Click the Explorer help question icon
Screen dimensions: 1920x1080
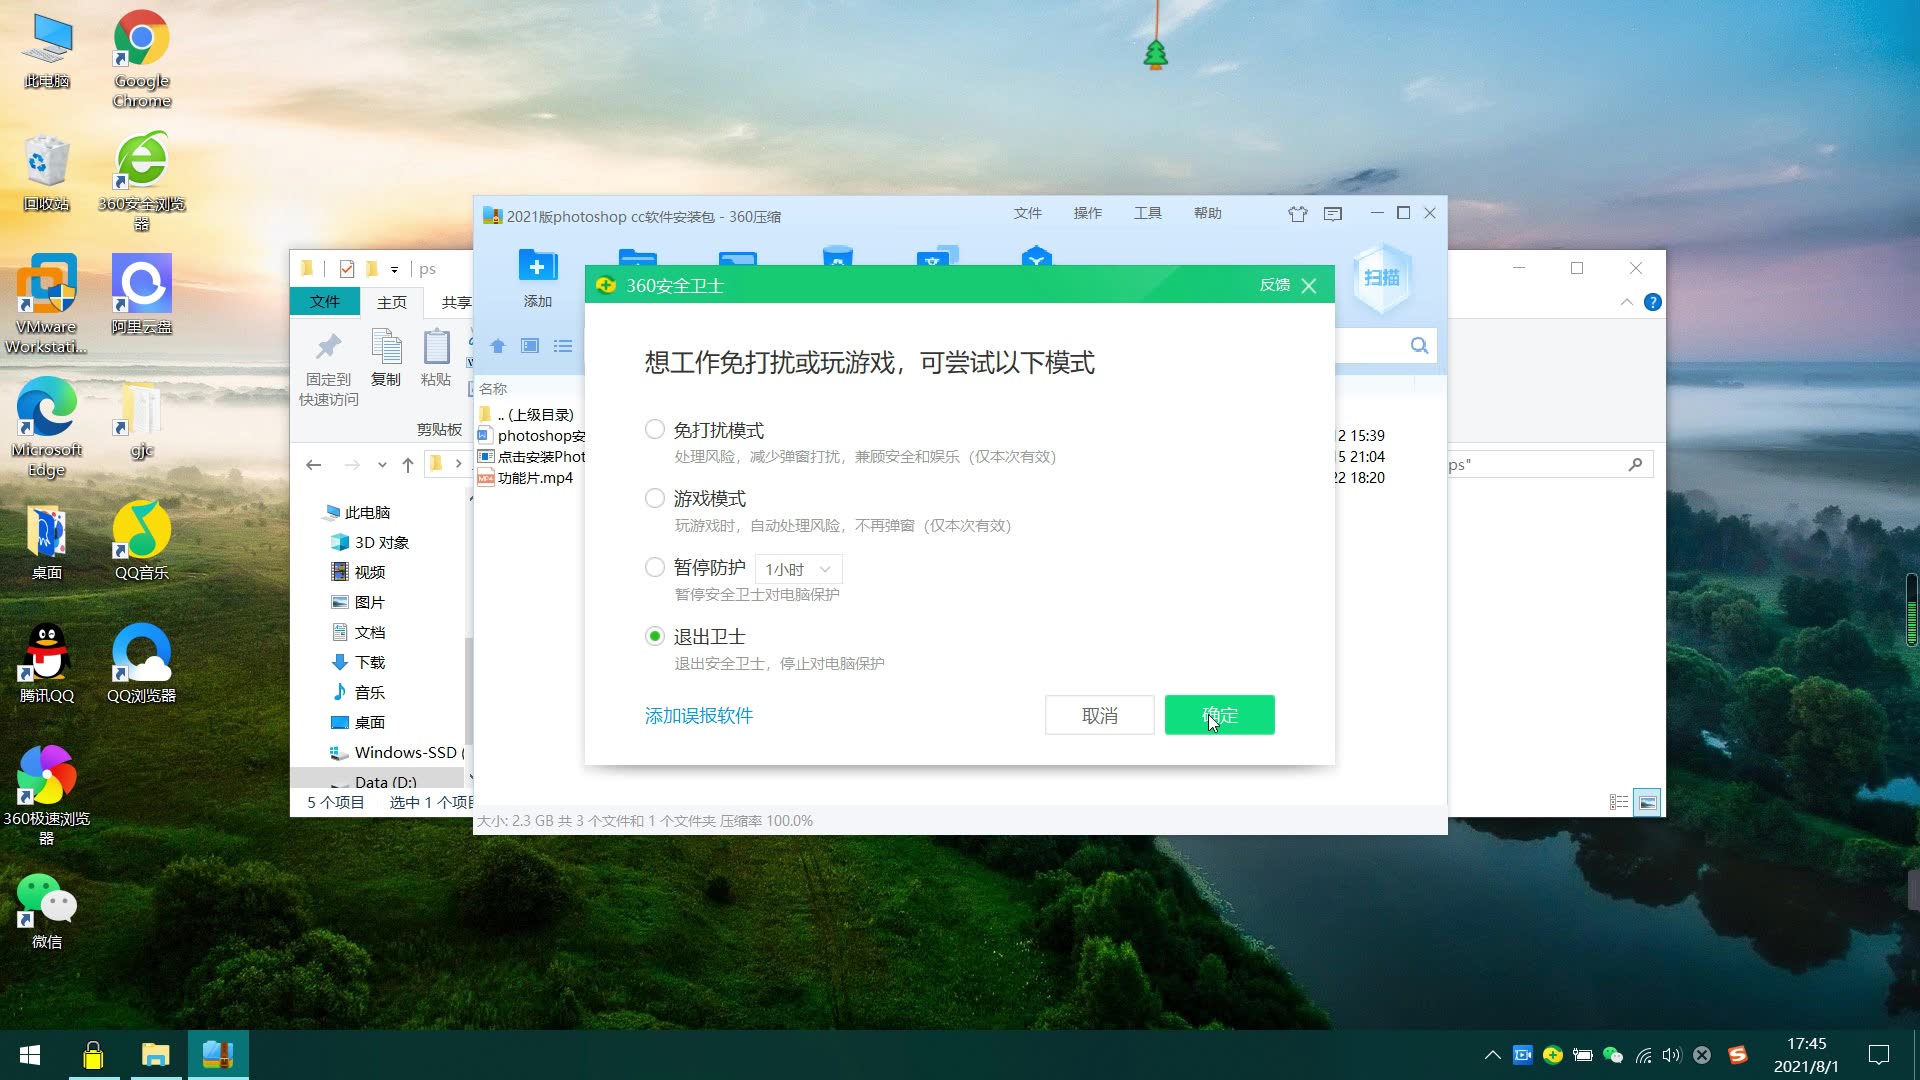click(1653, 302)
